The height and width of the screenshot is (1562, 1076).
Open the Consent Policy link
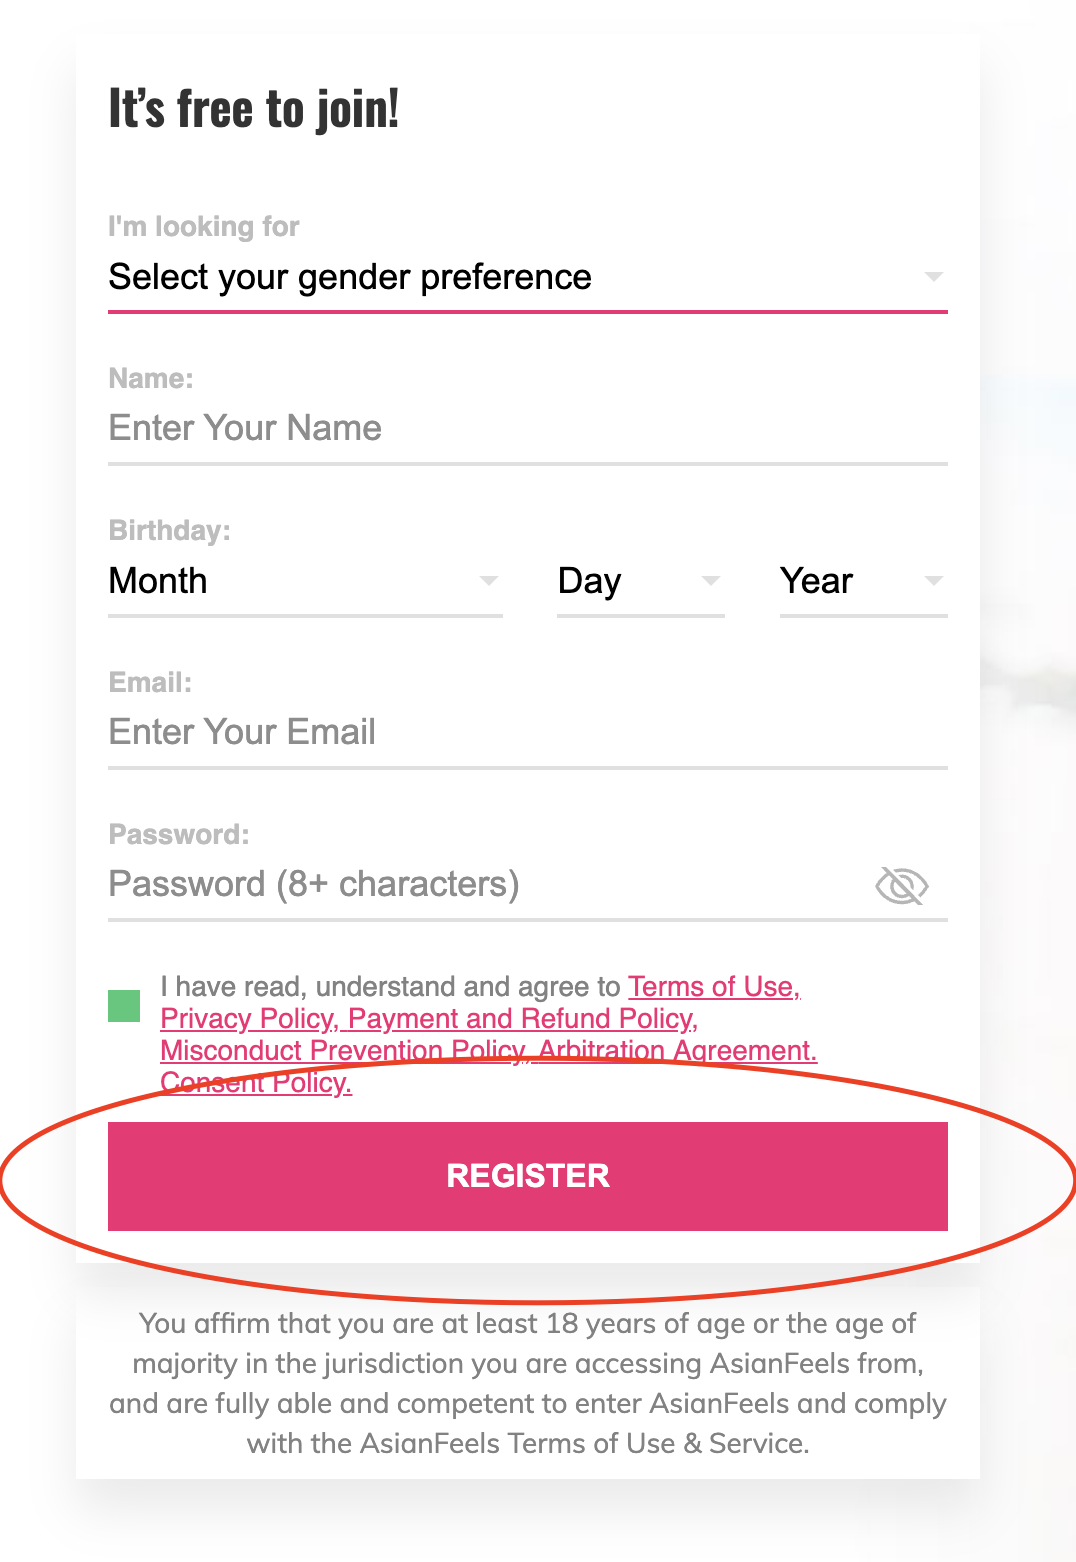(x=254, y=1083)
